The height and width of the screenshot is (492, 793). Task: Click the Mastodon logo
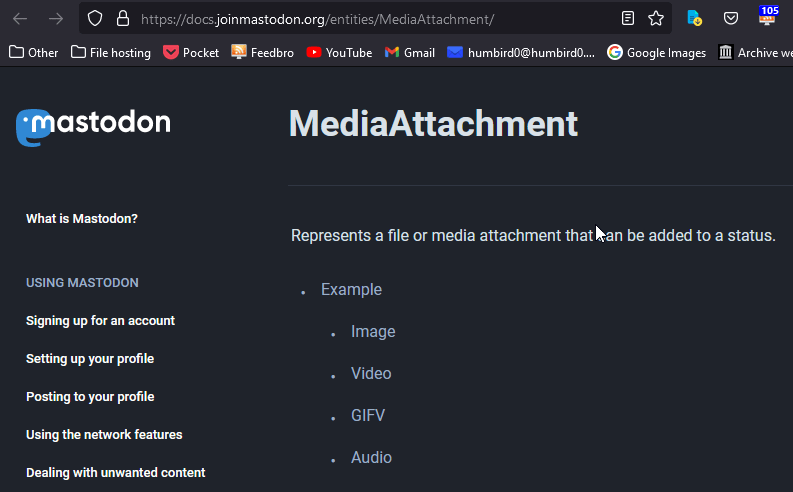[93, 125]
